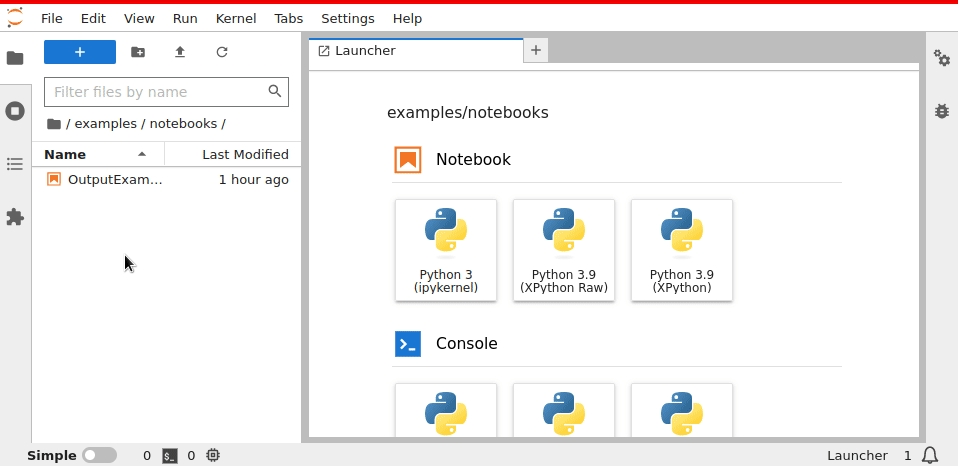Refresh the file browser listing

[222, 52]
